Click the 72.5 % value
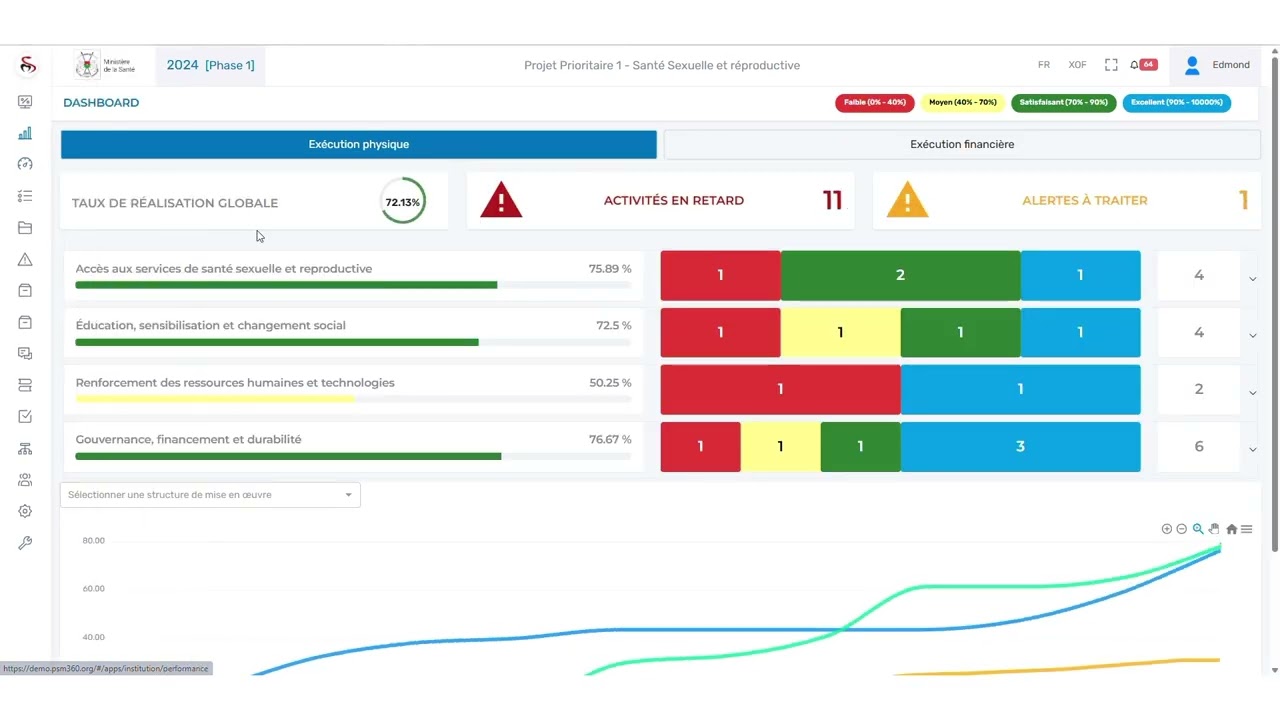 [x=614, y=326]
